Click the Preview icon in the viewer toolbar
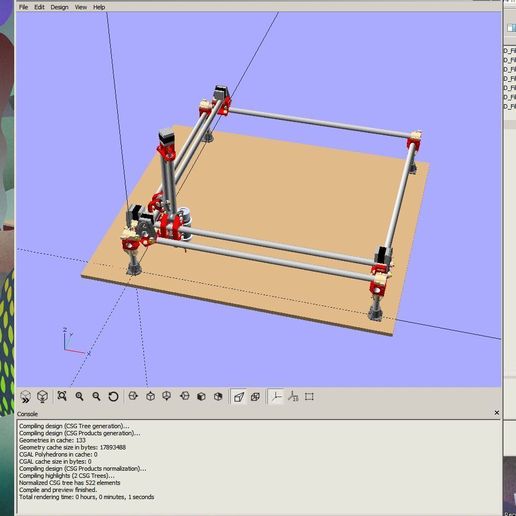This screenshot has width=516, height=516. (25, 397)
